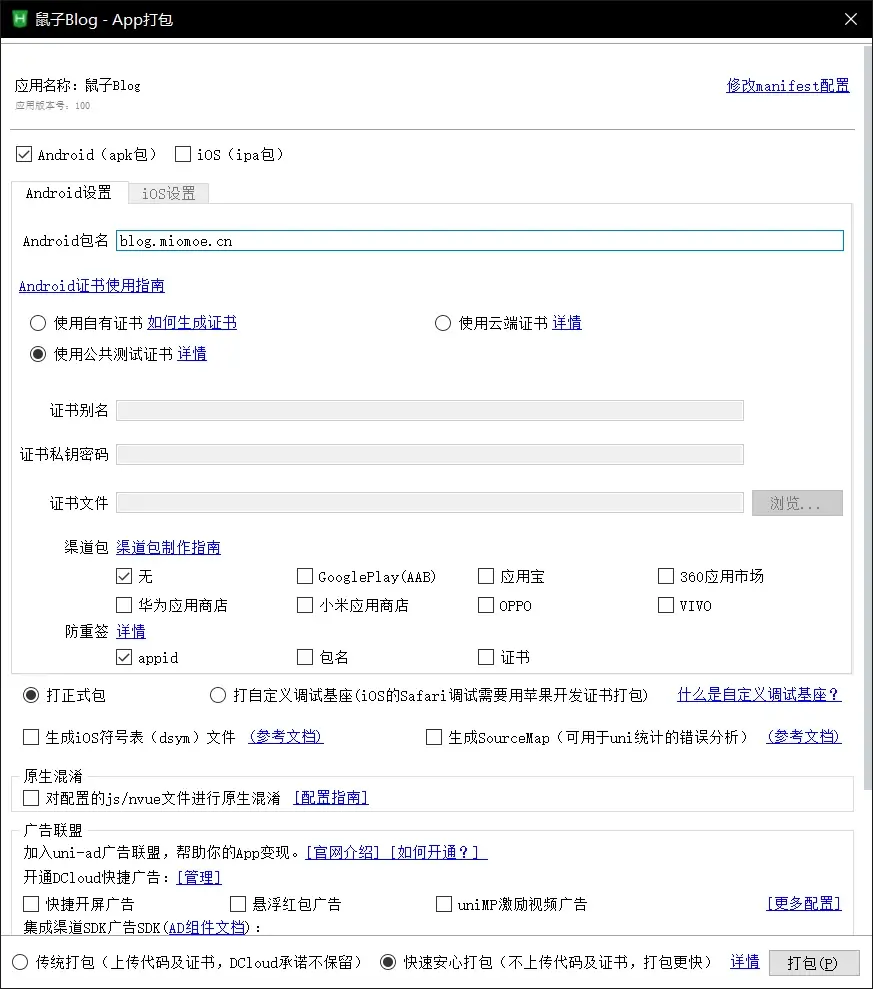Click the 打包(P) button
873x989 pixels.
[814, 962]
